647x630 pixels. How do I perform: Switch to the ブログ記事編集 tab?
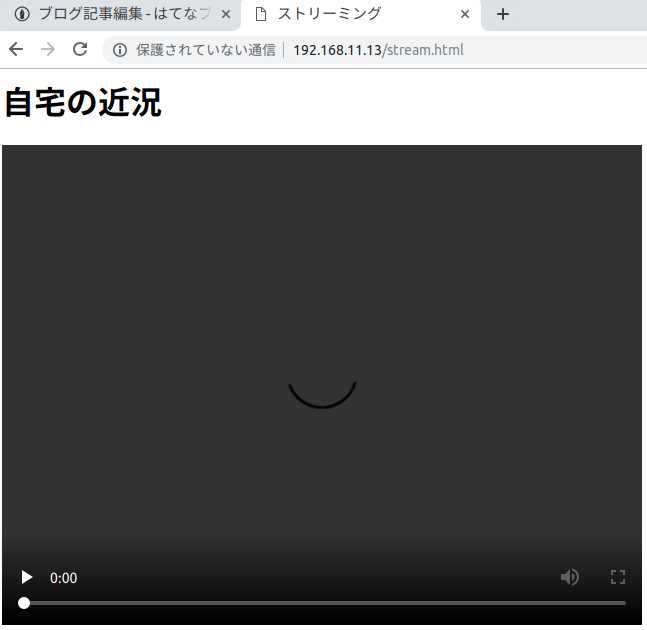tap(120, 15)
